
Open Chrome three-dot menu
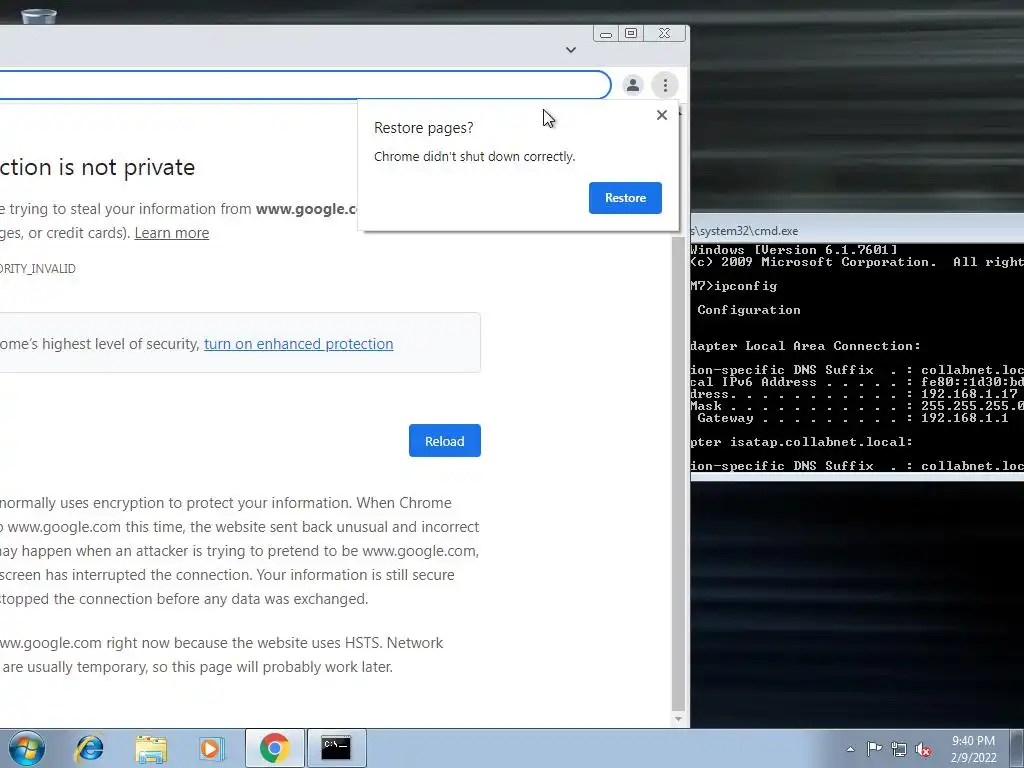click(x=665, y=85)
